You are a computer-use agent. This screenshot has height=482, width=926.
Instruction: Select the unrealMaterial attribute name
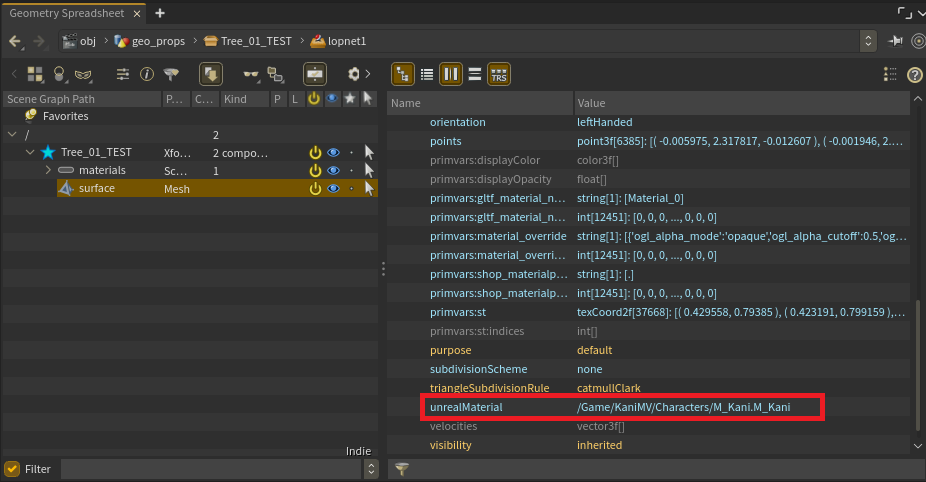[466, 407]
